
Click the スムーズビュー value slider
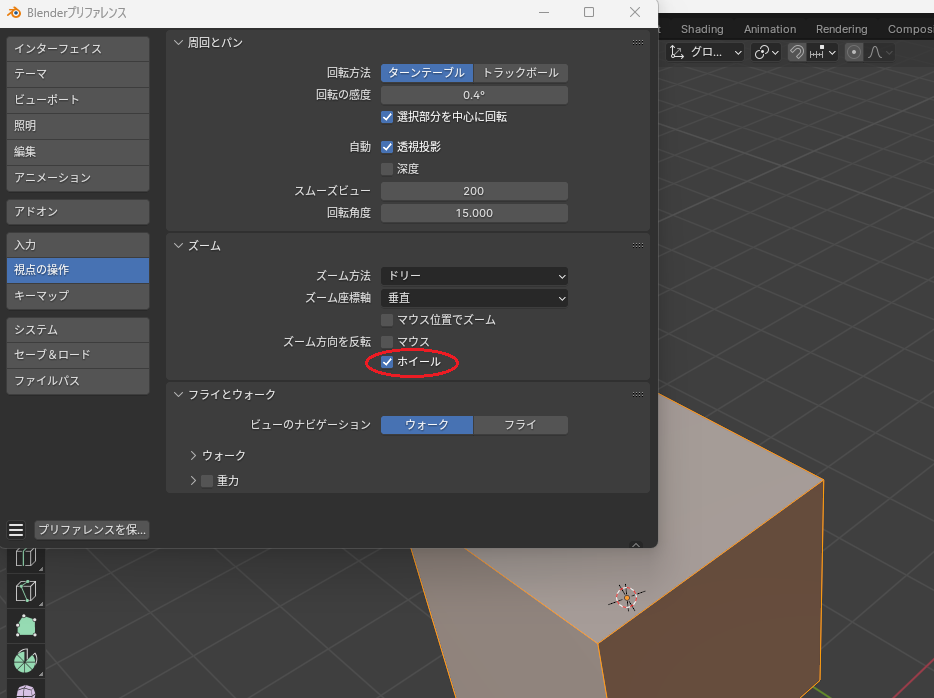tap(474, 191)
